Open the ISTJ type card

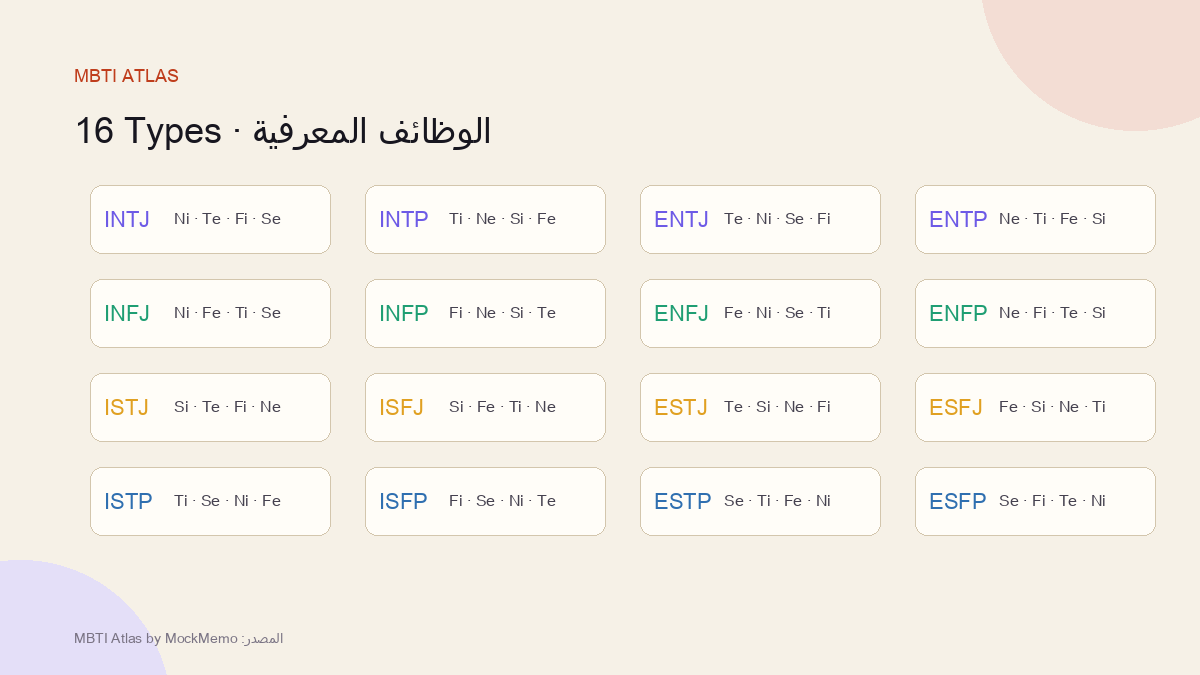pyautogui.click(x=210, y=407)
